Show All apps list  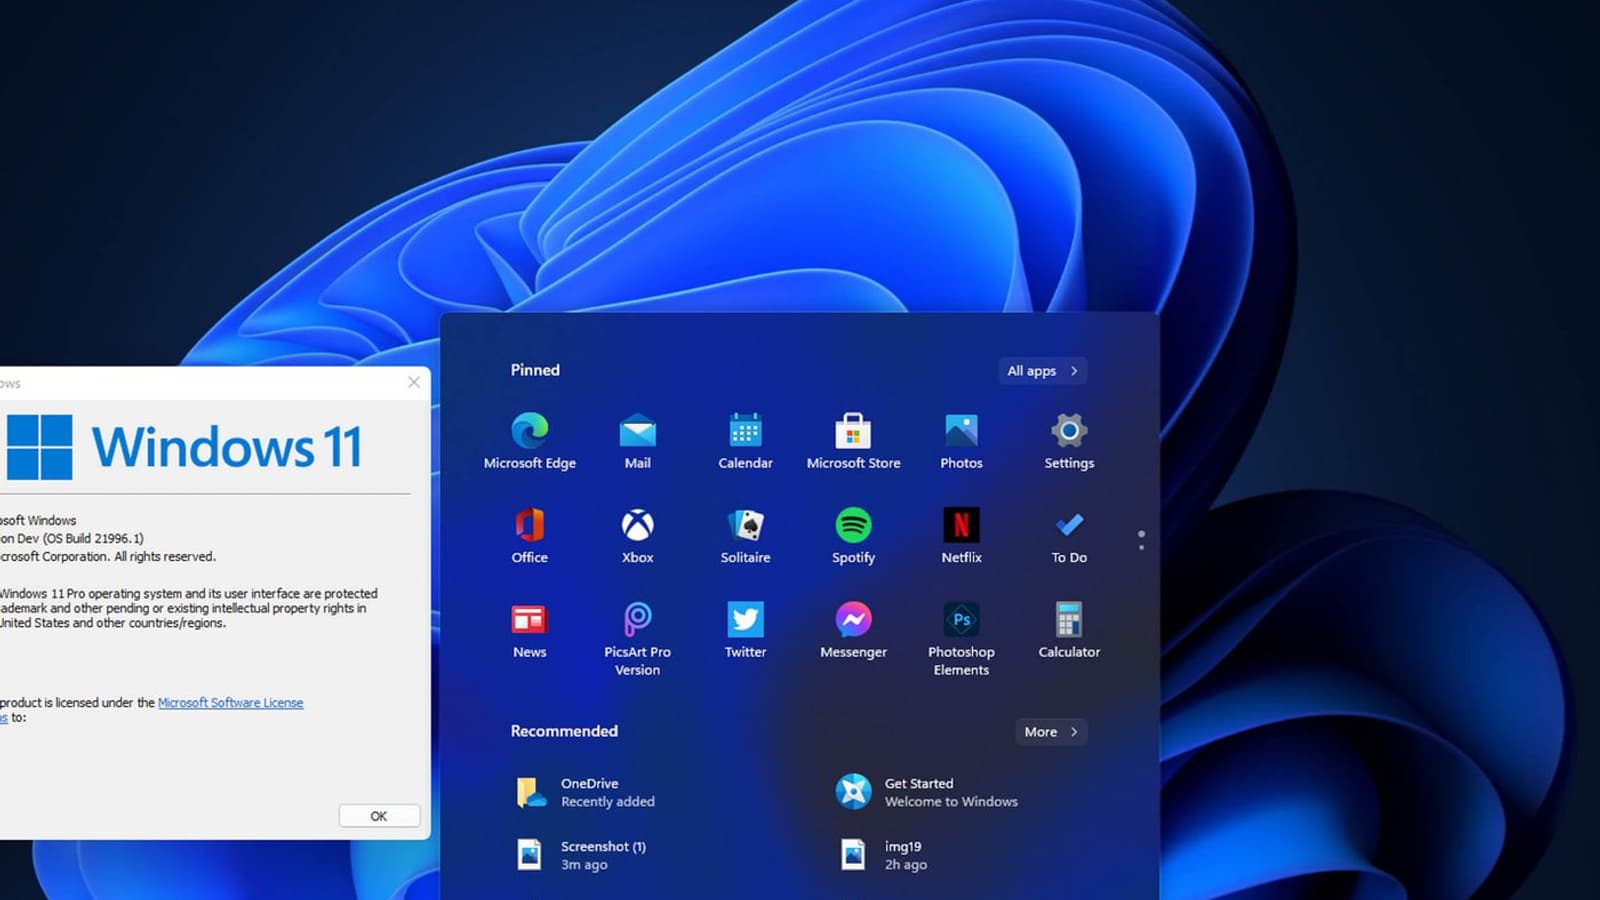click(1043, 371)
